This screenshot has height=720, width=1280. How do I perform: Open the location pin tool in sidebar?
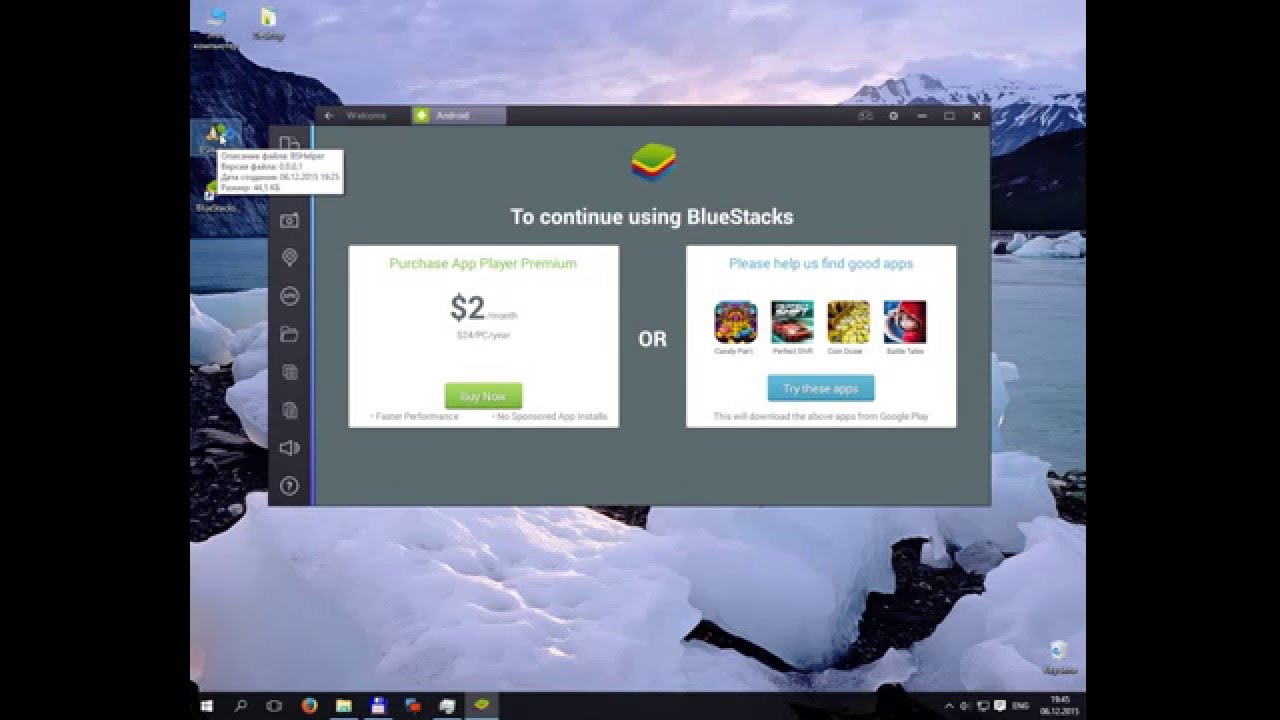[289, 258]
